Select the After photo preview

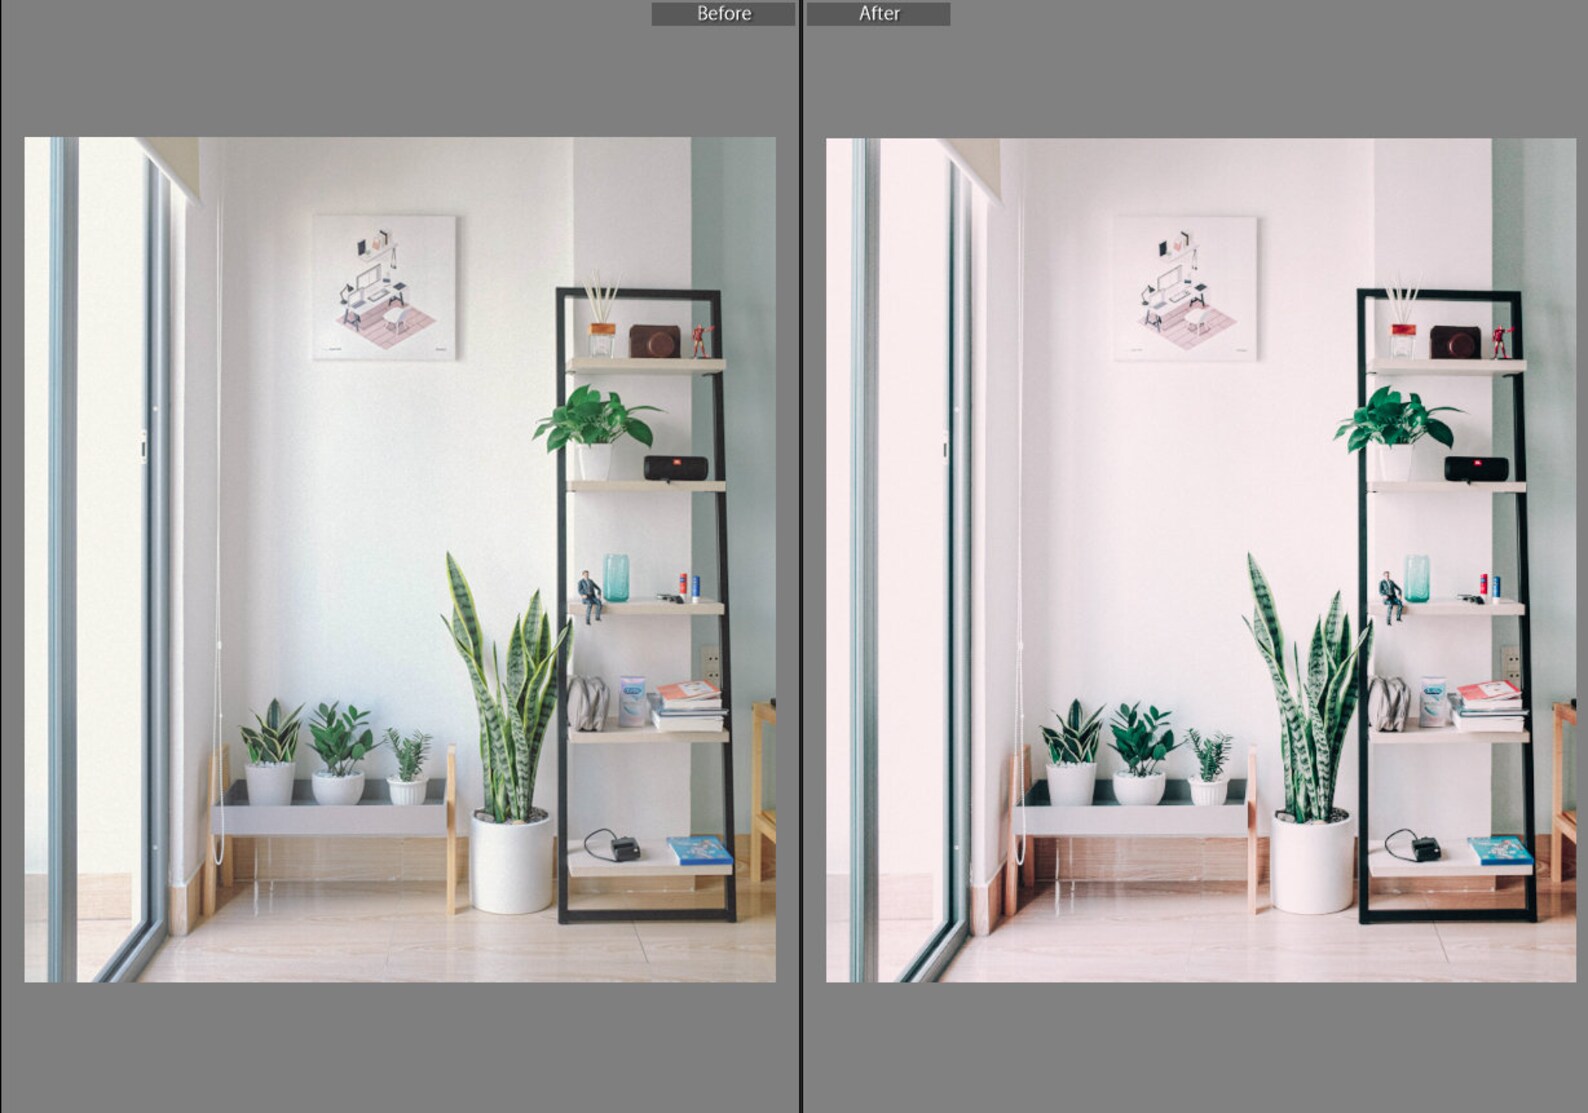pyautogui.click(x=1201, y=559)
